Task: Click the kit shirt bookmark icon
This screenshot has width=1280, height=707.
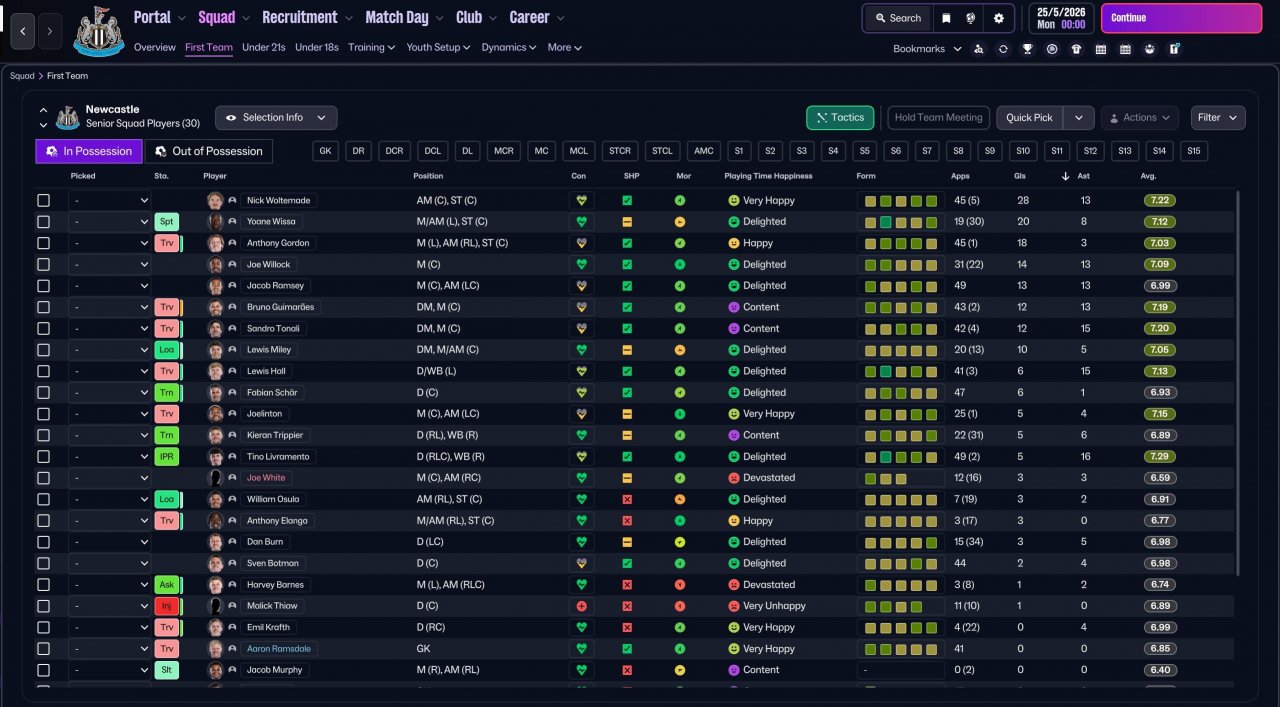Action: 1076,49
